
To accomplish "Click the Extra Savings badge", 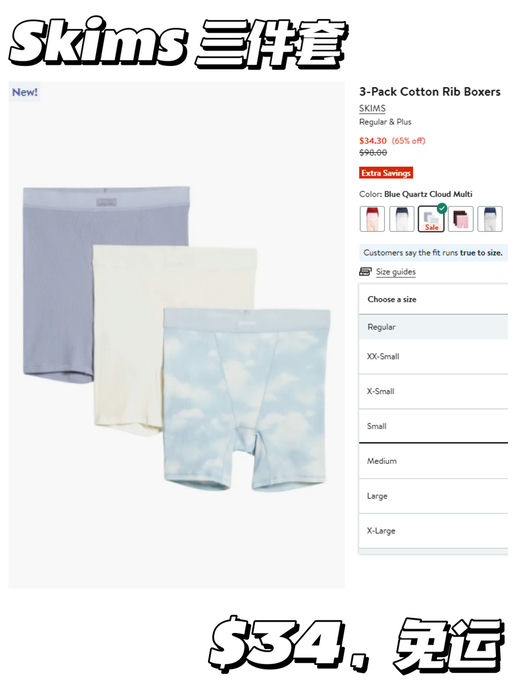I will pyautogui.click(x=386, y=173).
